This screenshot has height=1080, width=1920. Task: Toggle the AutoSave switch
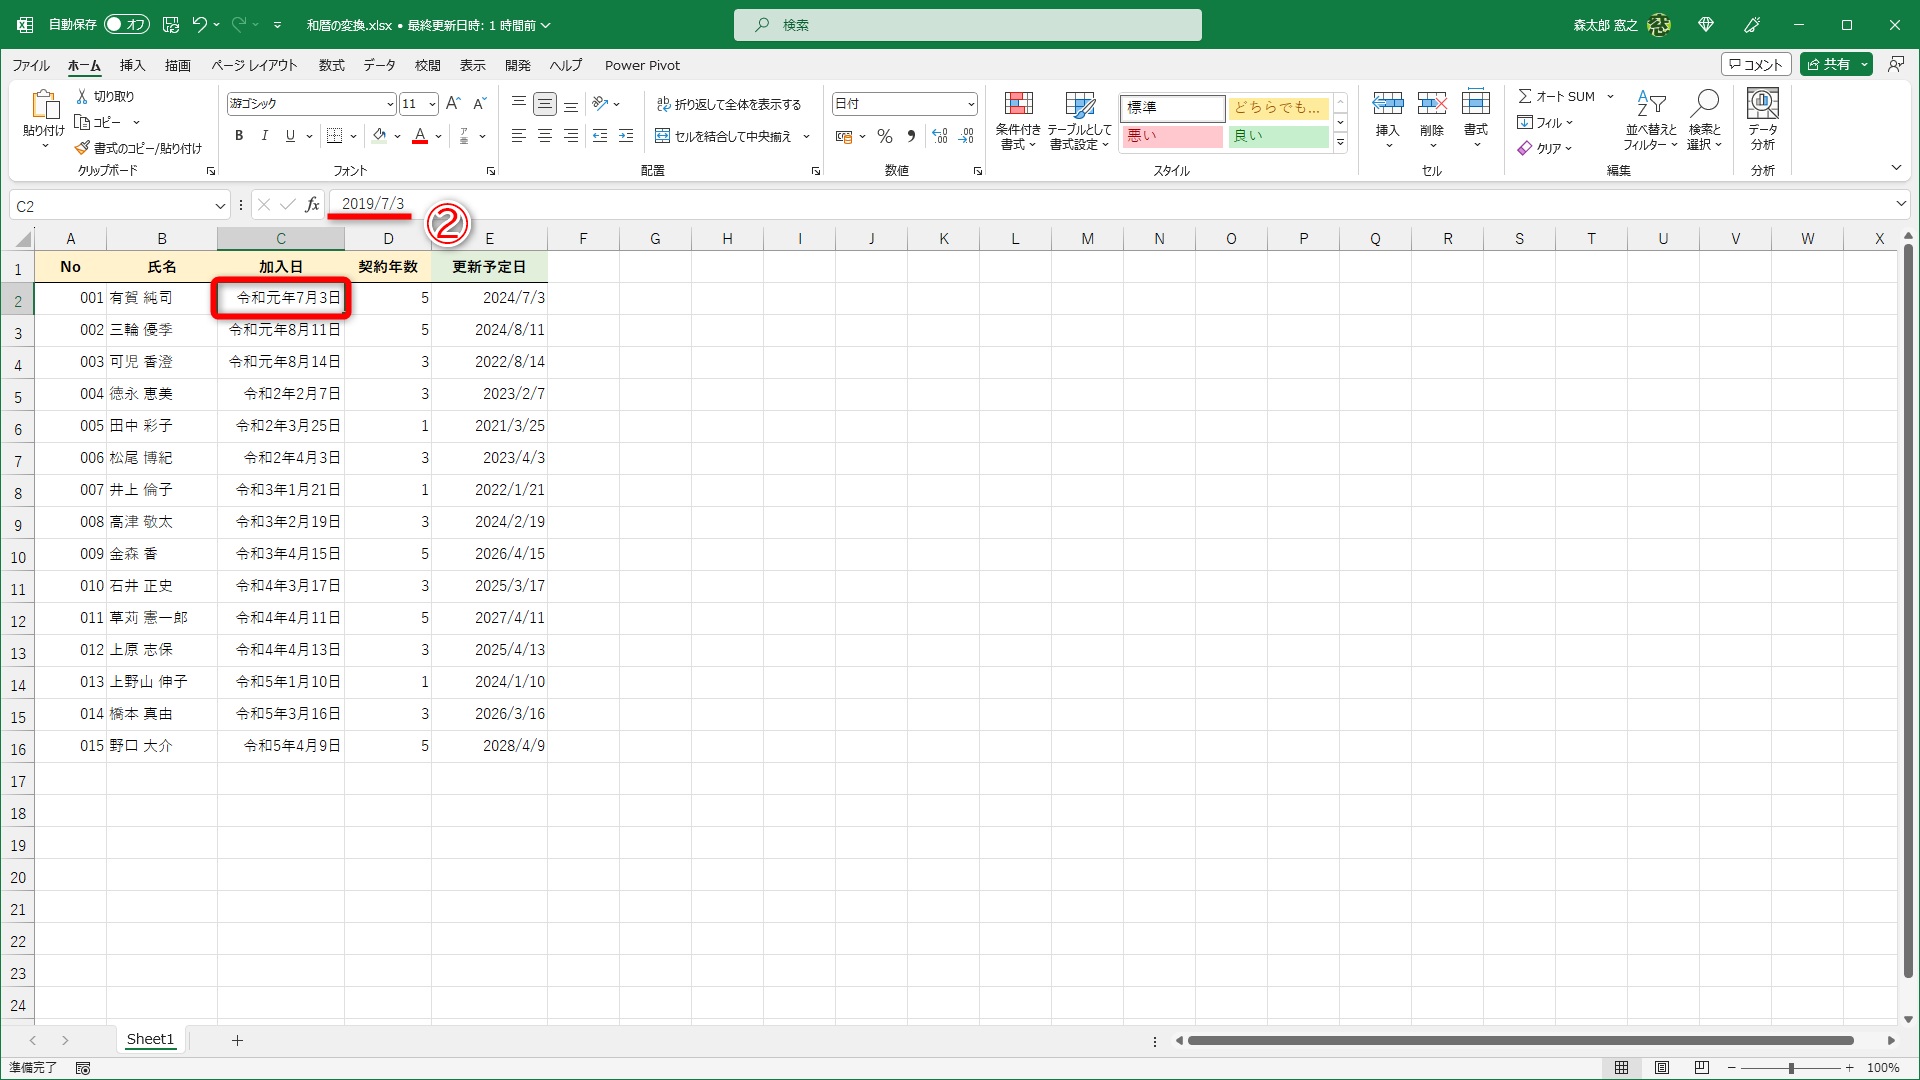pyautogui.click(x=127, y=24)
